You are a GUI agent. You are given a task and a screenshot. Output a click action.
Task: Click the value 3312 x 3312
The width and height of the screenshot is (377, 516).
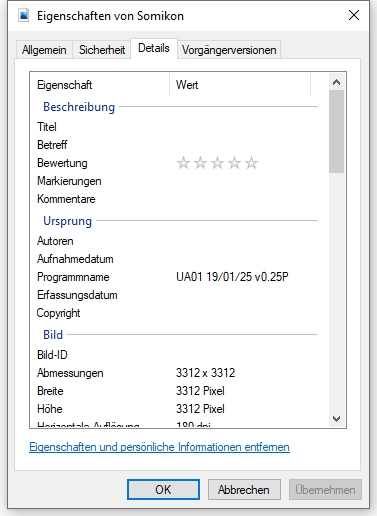point(206,373)
